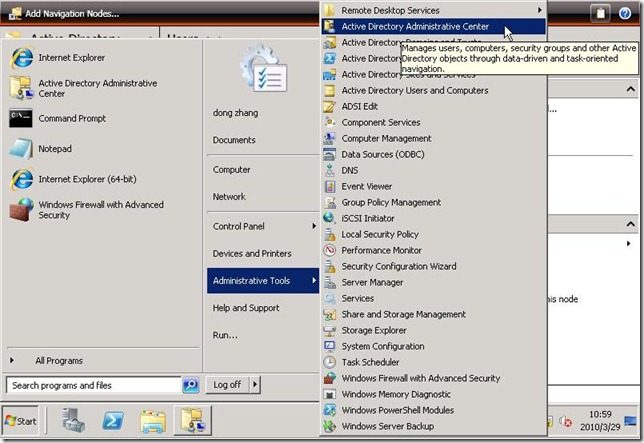Open the Log off options arrow
The height and width of the screenshot is (443, 644).
pyautogui.click(x=255, y=385)
